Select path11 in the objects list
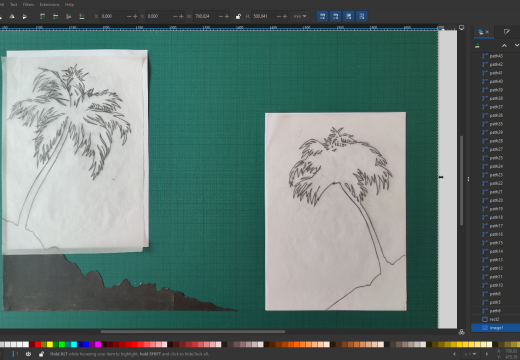The height and width of the screenshot is (360, 520). click(496, 277)
